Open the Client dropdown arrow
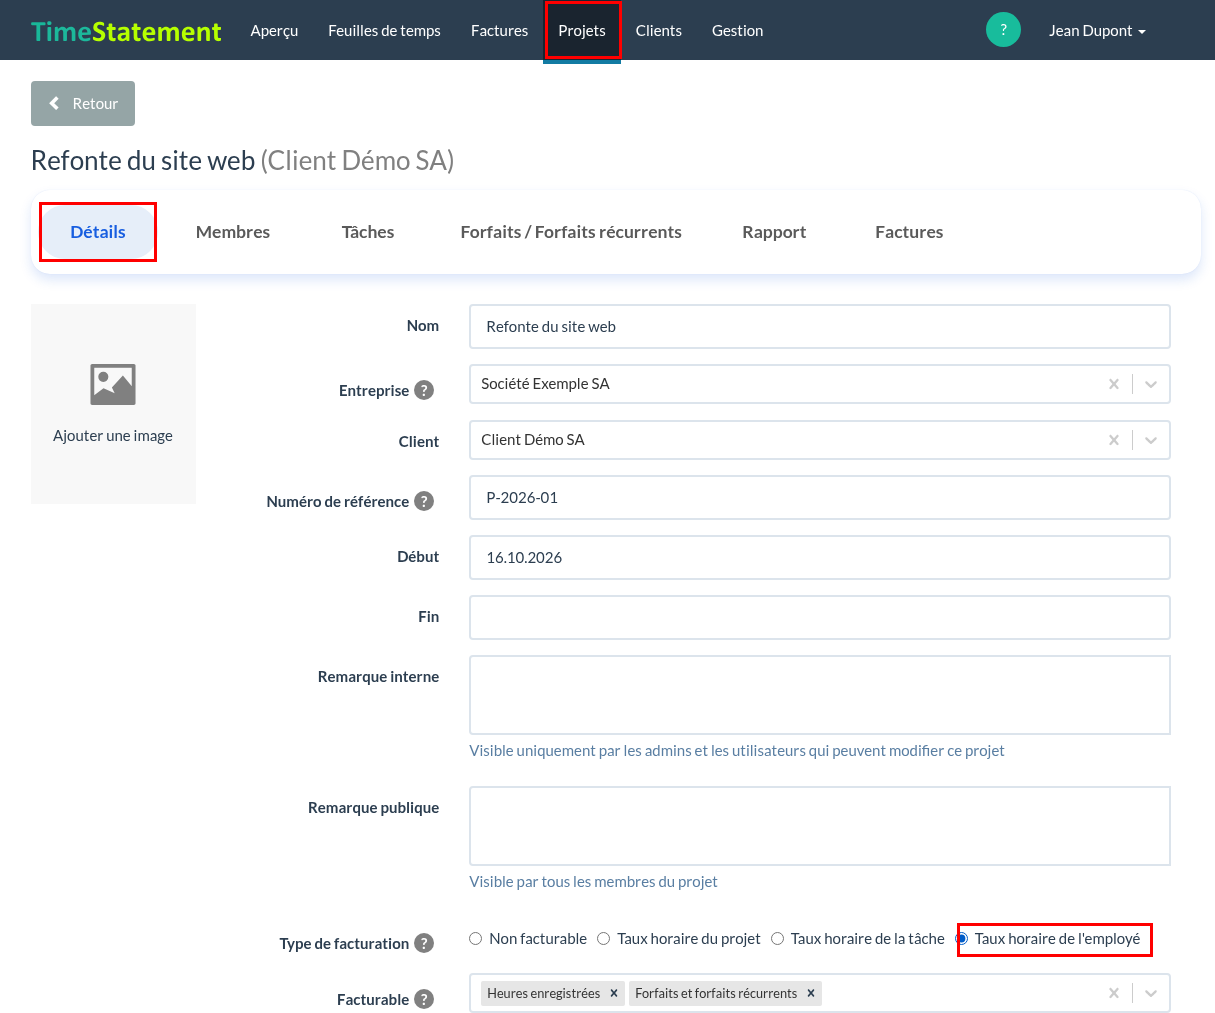This screenshot has height=1013, width=1215. (1151, 440)
